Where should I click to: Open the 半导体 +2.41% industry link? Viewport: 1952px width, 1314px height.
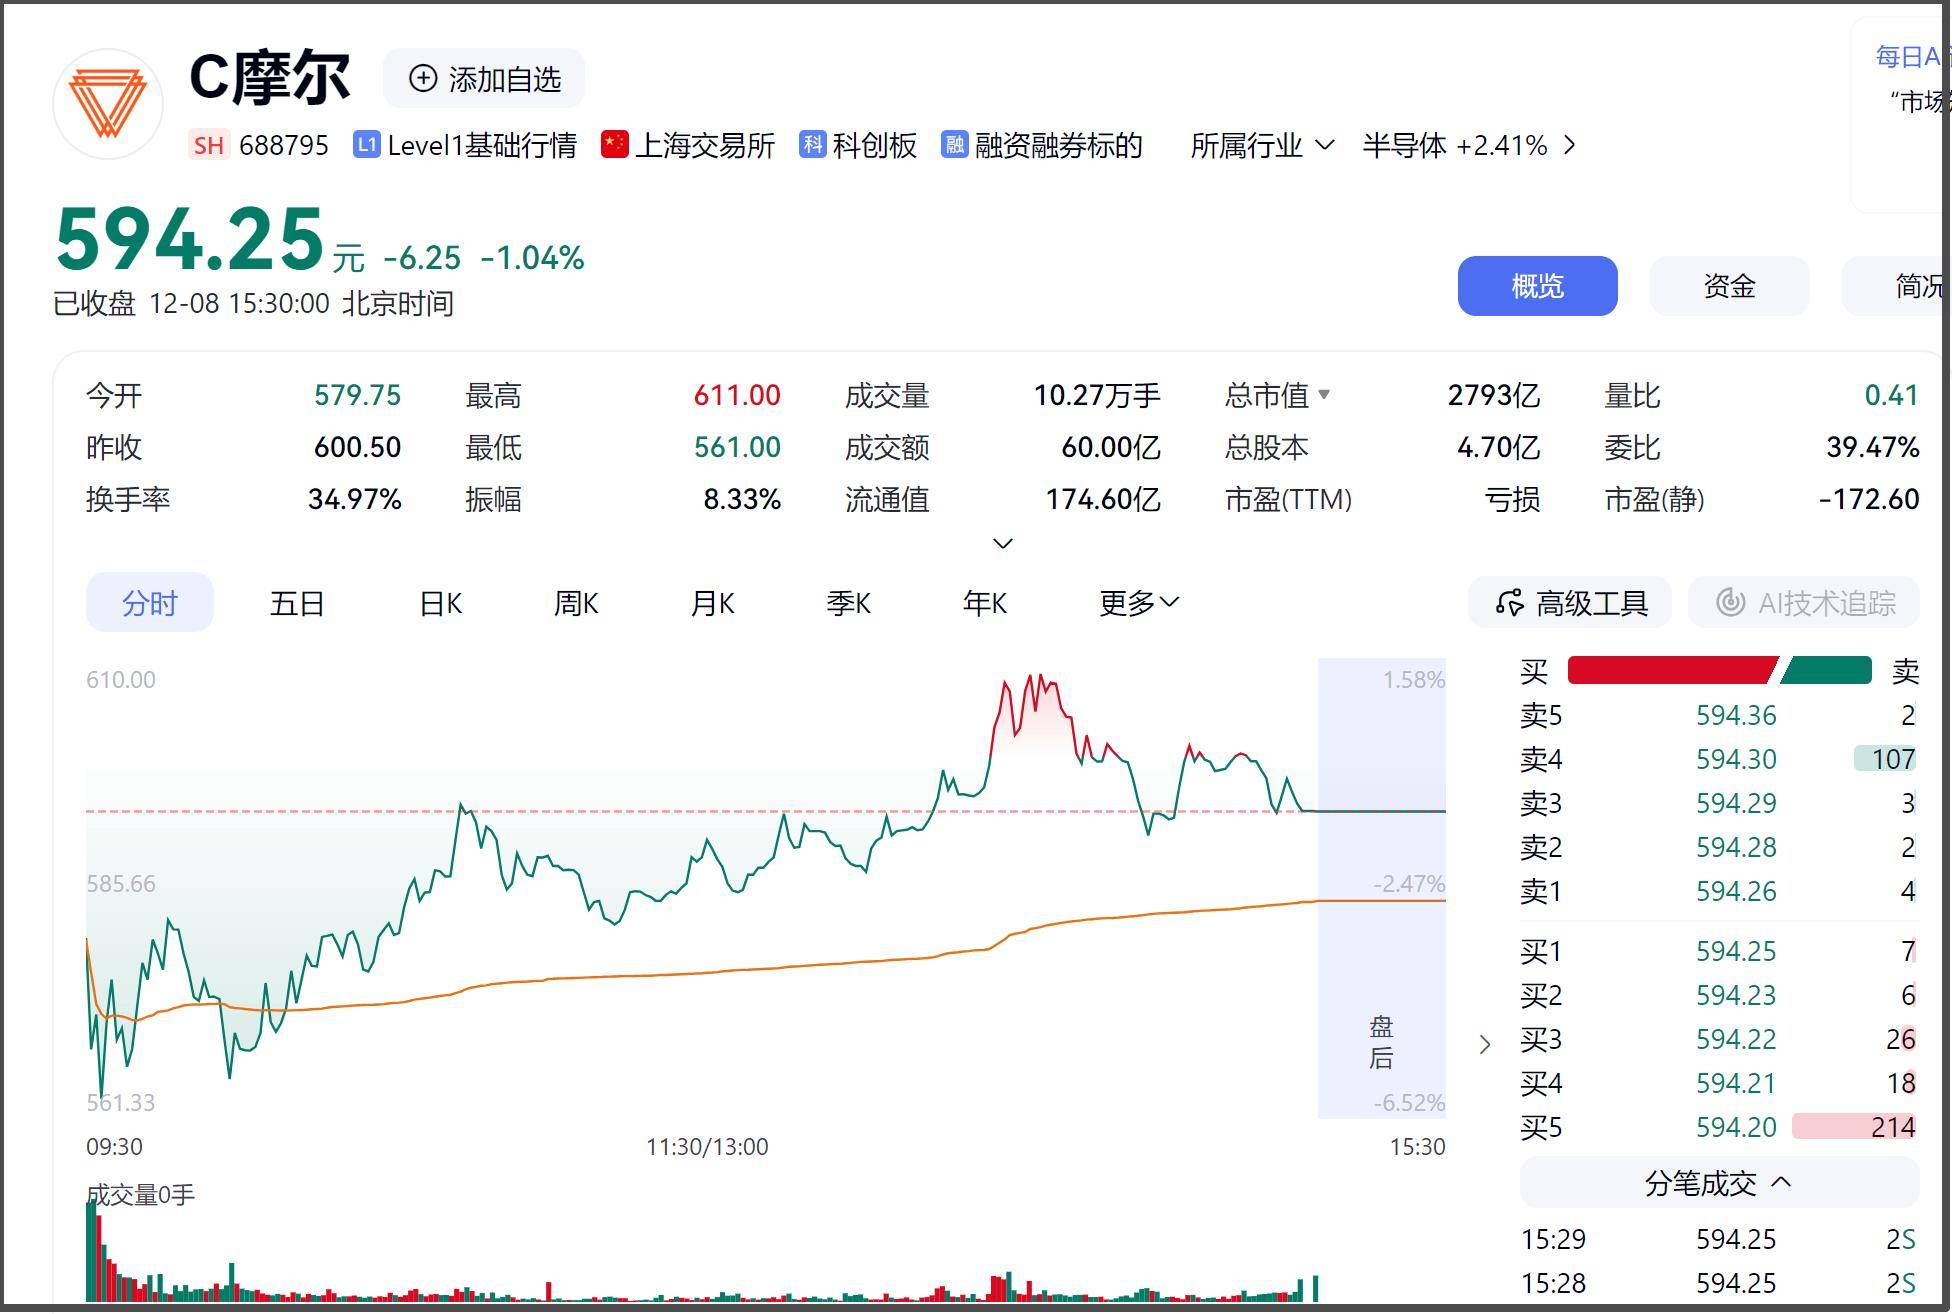click(1468, 146)
